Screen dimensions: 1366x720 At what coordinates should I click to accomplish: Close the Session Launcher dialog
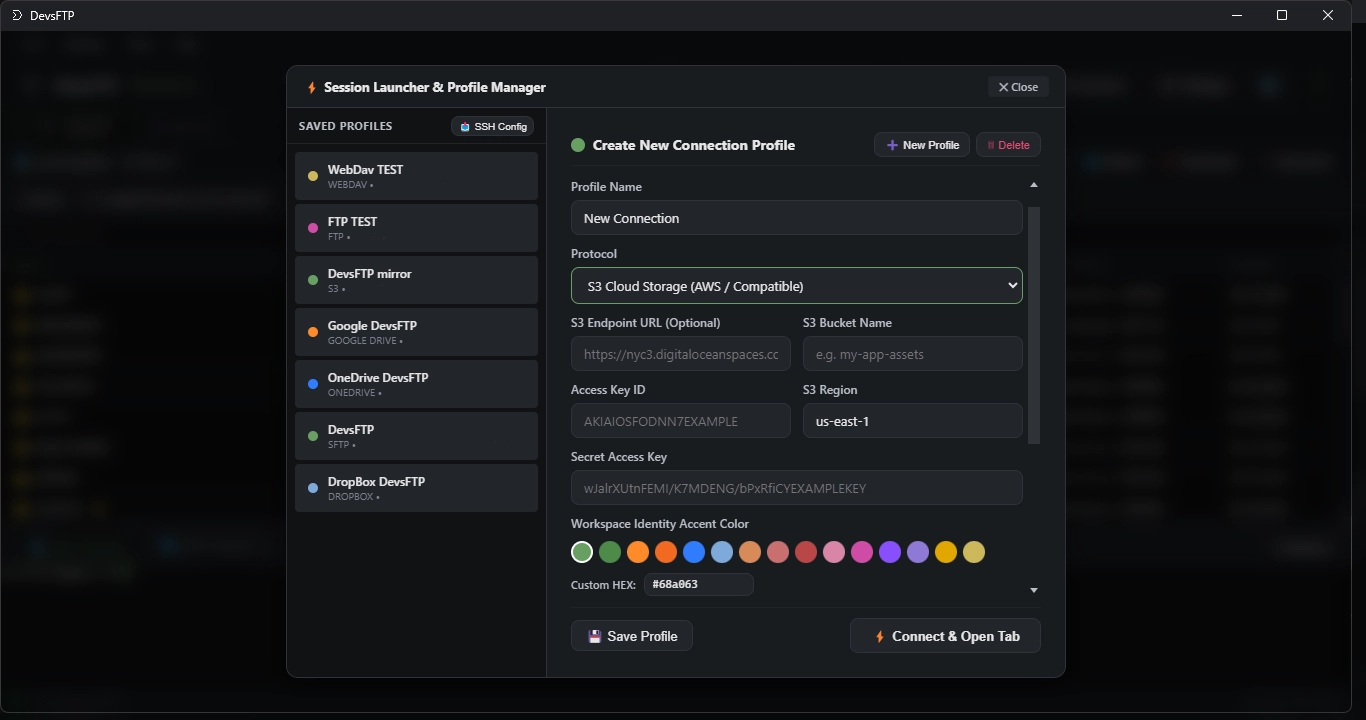[x=1018, y=87]
